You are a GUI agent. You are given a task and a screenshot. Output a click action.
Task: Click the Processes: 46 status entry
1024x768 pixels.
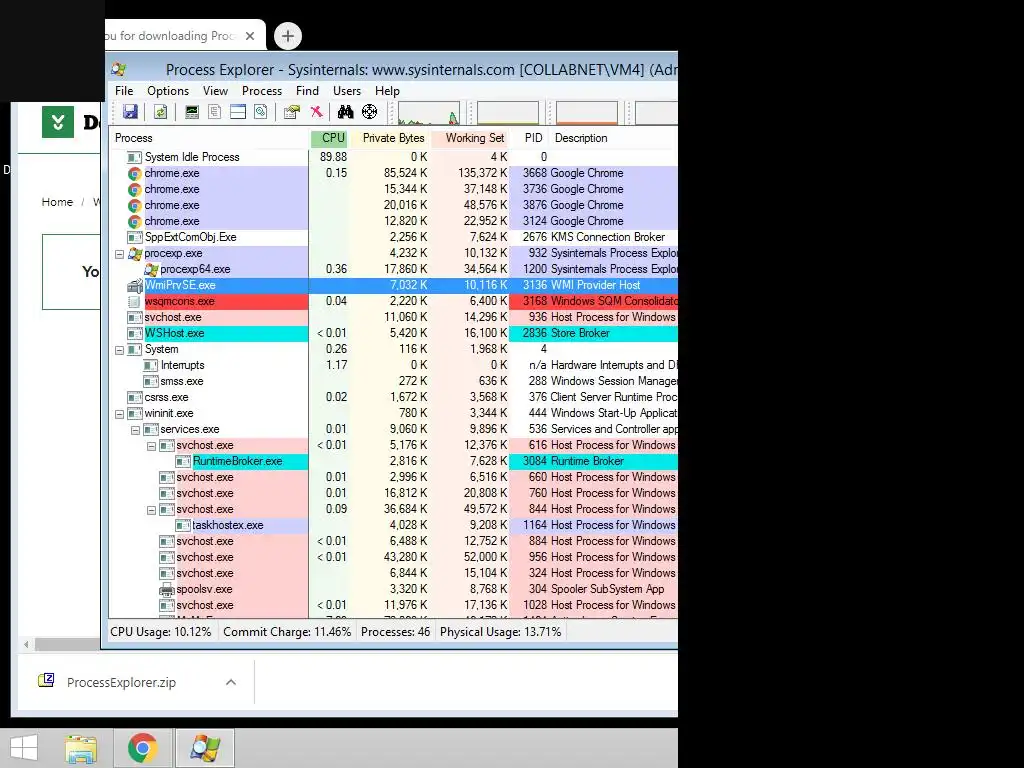pyautogui.click(x=395, y=632)
